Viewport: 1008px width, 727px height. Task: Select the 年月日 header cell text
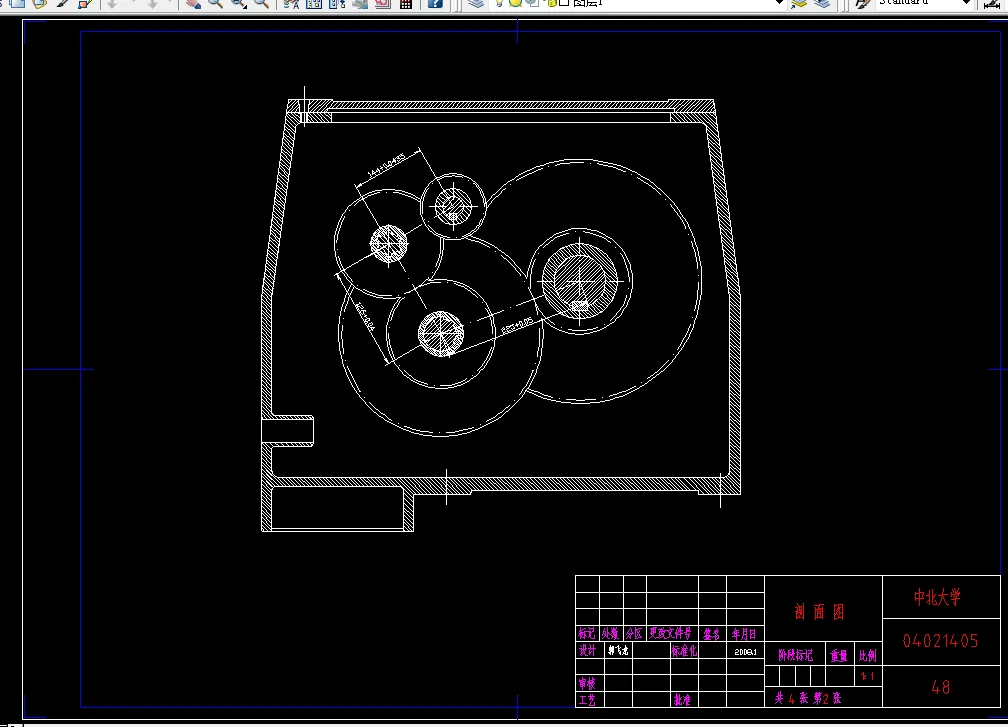(x=744, y=634)
